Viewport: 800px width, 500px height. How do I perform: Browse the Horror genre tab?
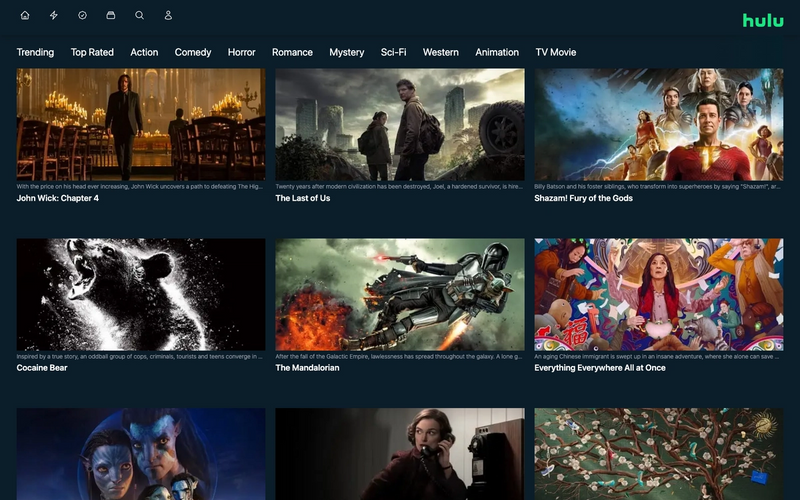241,52
